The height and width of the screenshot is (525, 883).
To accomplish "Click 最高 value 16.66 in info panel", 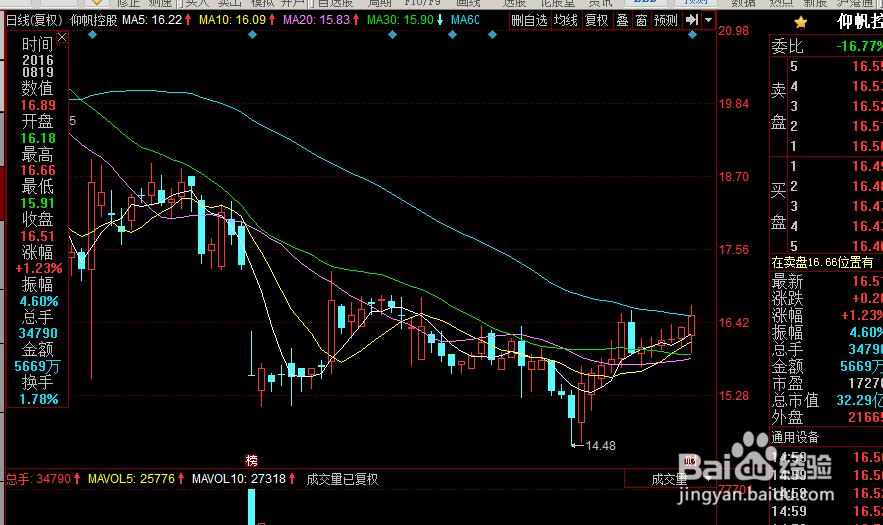I will pyautogui.click(x=38, y=171).
